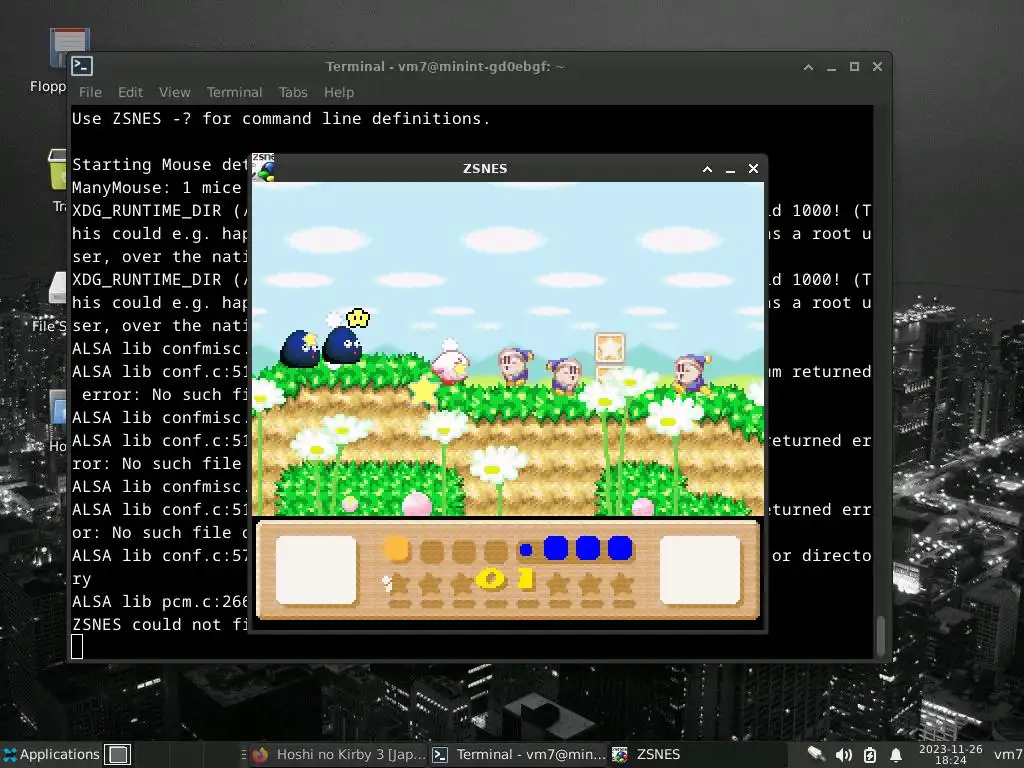Click the Terminal window title text
Viewport: 1024px width, 768px height.
tap(445, 67)
